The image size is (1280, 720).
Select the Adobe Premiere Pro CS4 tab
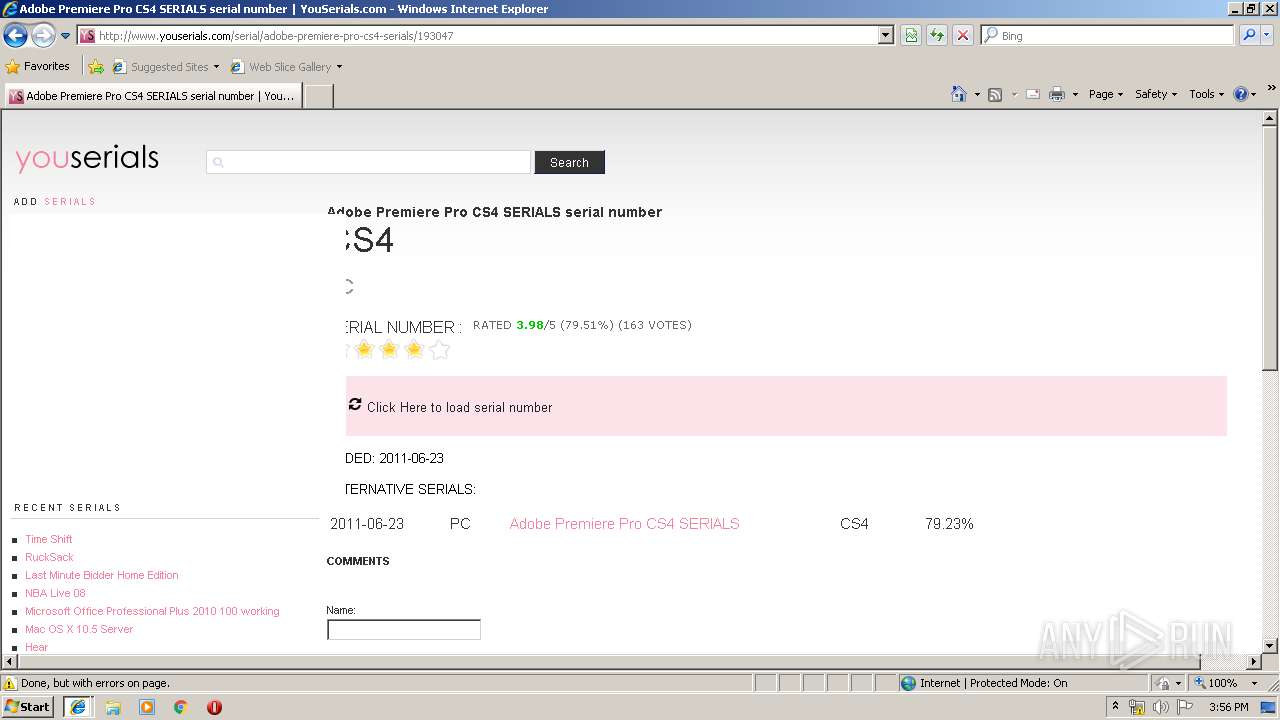pyautogui.click(x=152, y=96)
